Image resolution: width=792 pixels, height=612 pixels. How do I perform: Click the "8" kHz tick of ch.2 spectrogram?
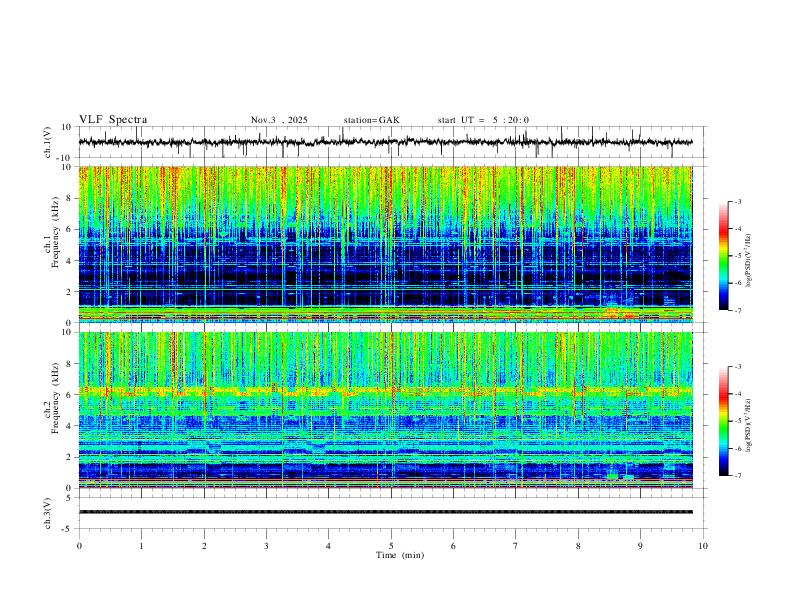click(x=69, y=364)
